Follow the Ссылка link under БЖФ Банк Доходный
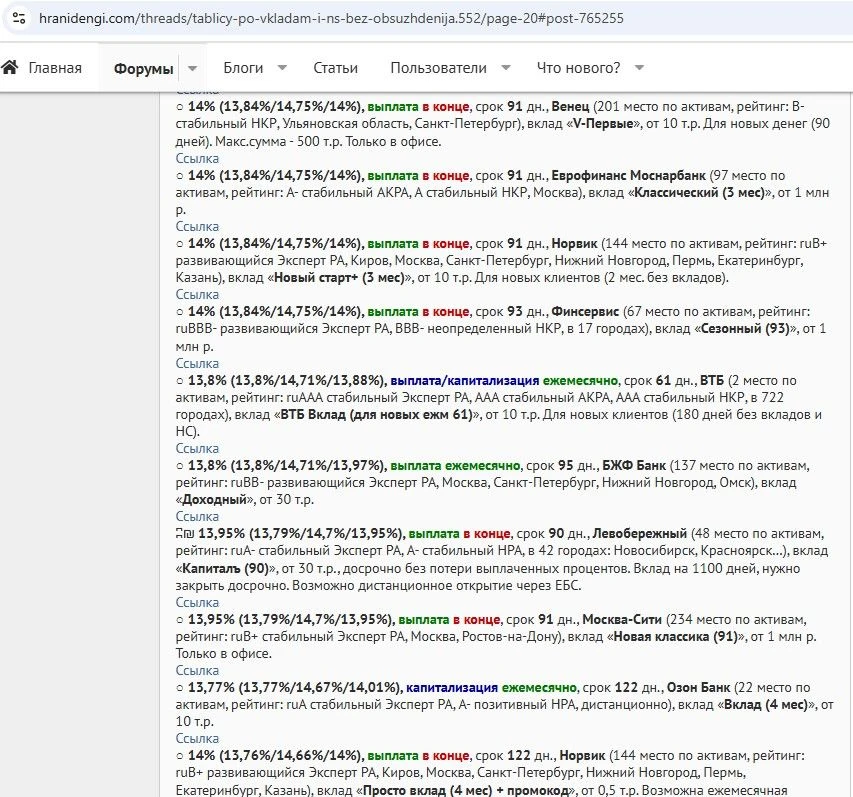 pos(197,516)
